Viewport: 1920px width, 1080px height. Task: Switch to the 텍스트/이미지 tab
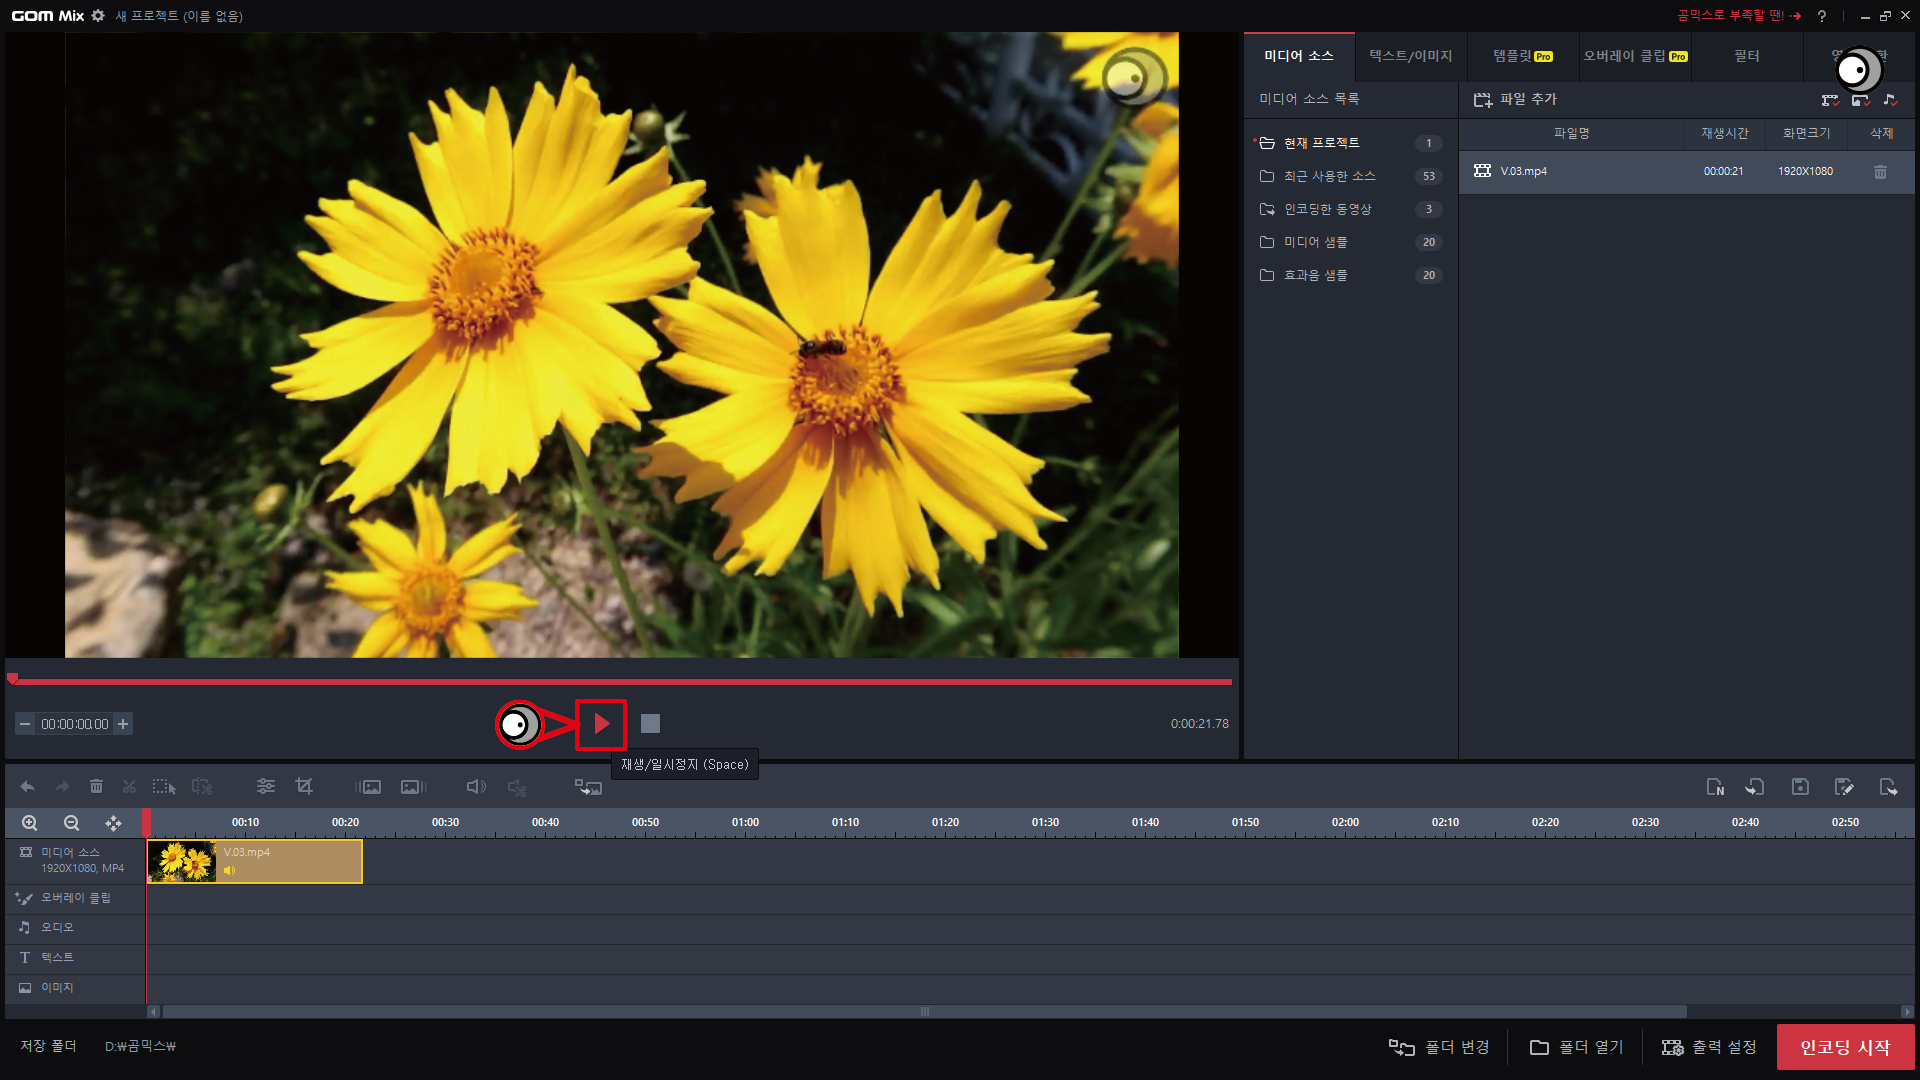pos(1410,56)
